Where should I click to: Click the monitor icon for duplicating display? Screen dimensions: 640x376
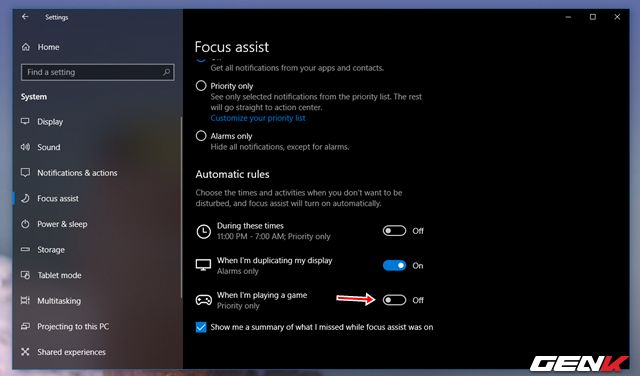[x=203, y=265]
